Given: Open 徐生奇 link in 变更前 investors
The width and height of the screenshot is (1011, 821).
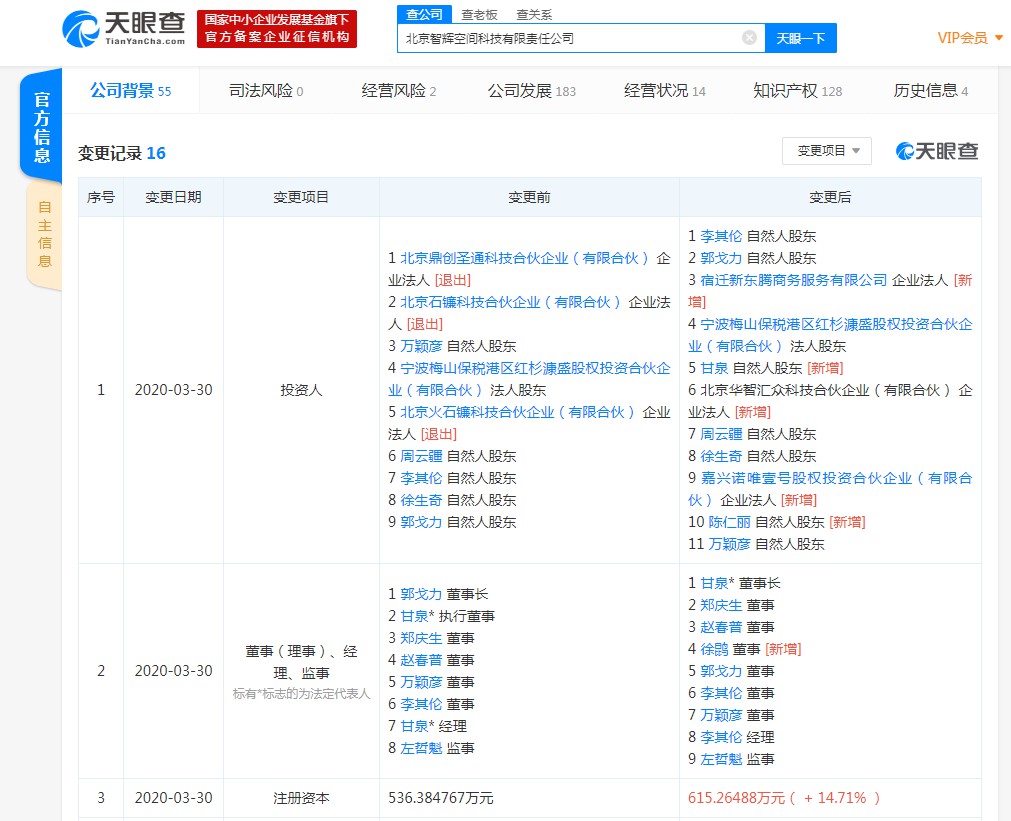Looking at the screenshot, I should (x=421, y=500).
